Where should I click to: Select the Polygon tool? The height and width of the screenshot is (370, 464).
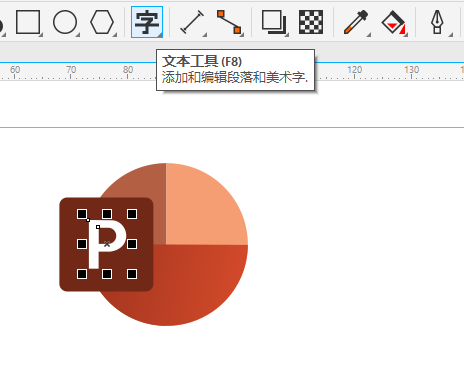102,22
